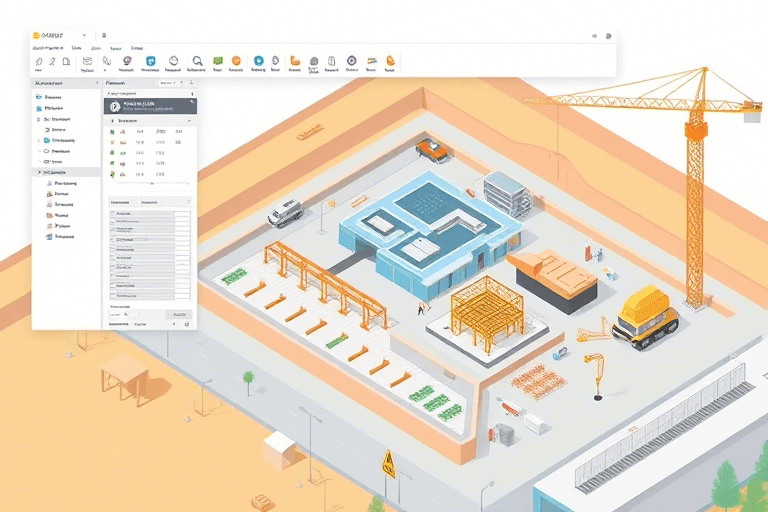Image resolution: width=768 pixels, height=512 pixels.
Task: Click the gray building icon in toolbar
Action: (313, 61)
